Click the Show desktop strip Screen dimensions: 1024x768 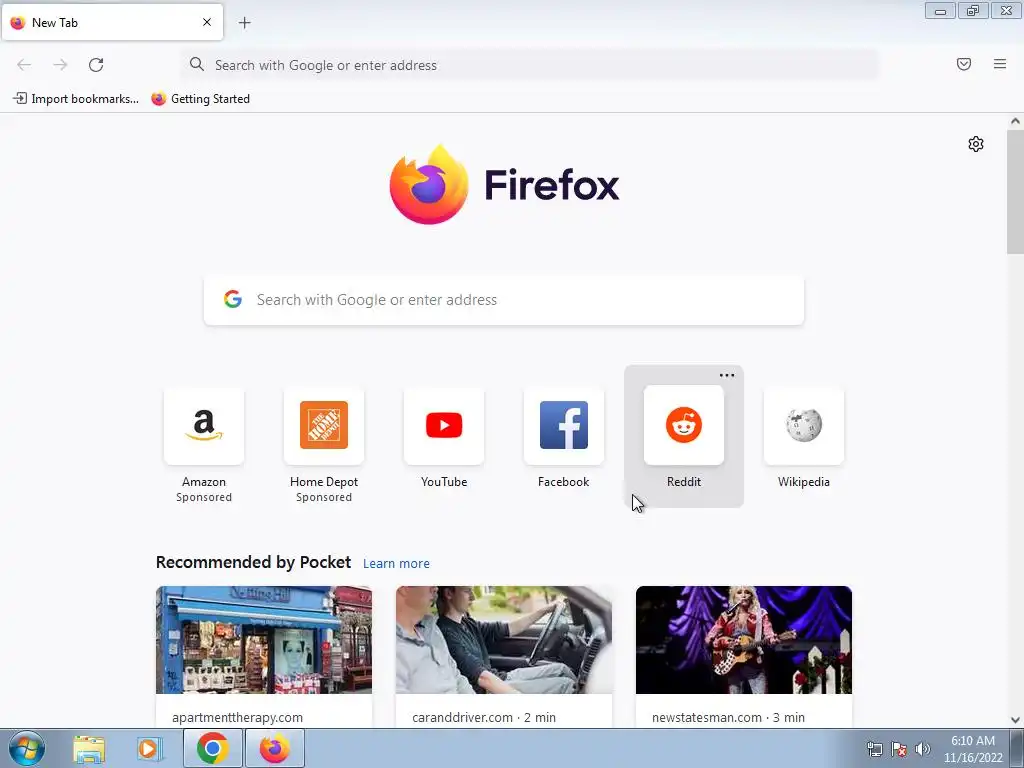tap(1017, 748)
